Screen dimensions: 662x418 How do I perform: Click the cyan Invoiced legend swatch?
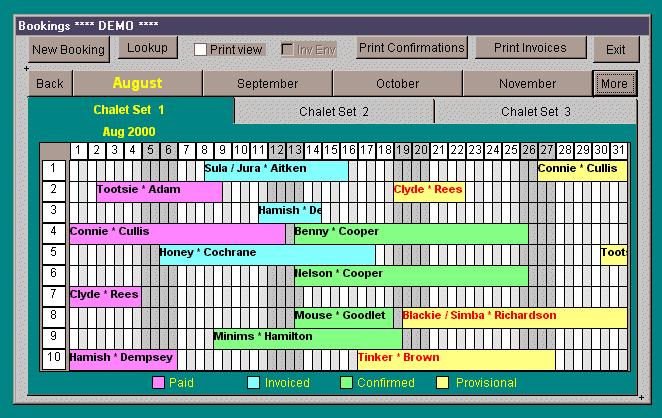(253, 383)
